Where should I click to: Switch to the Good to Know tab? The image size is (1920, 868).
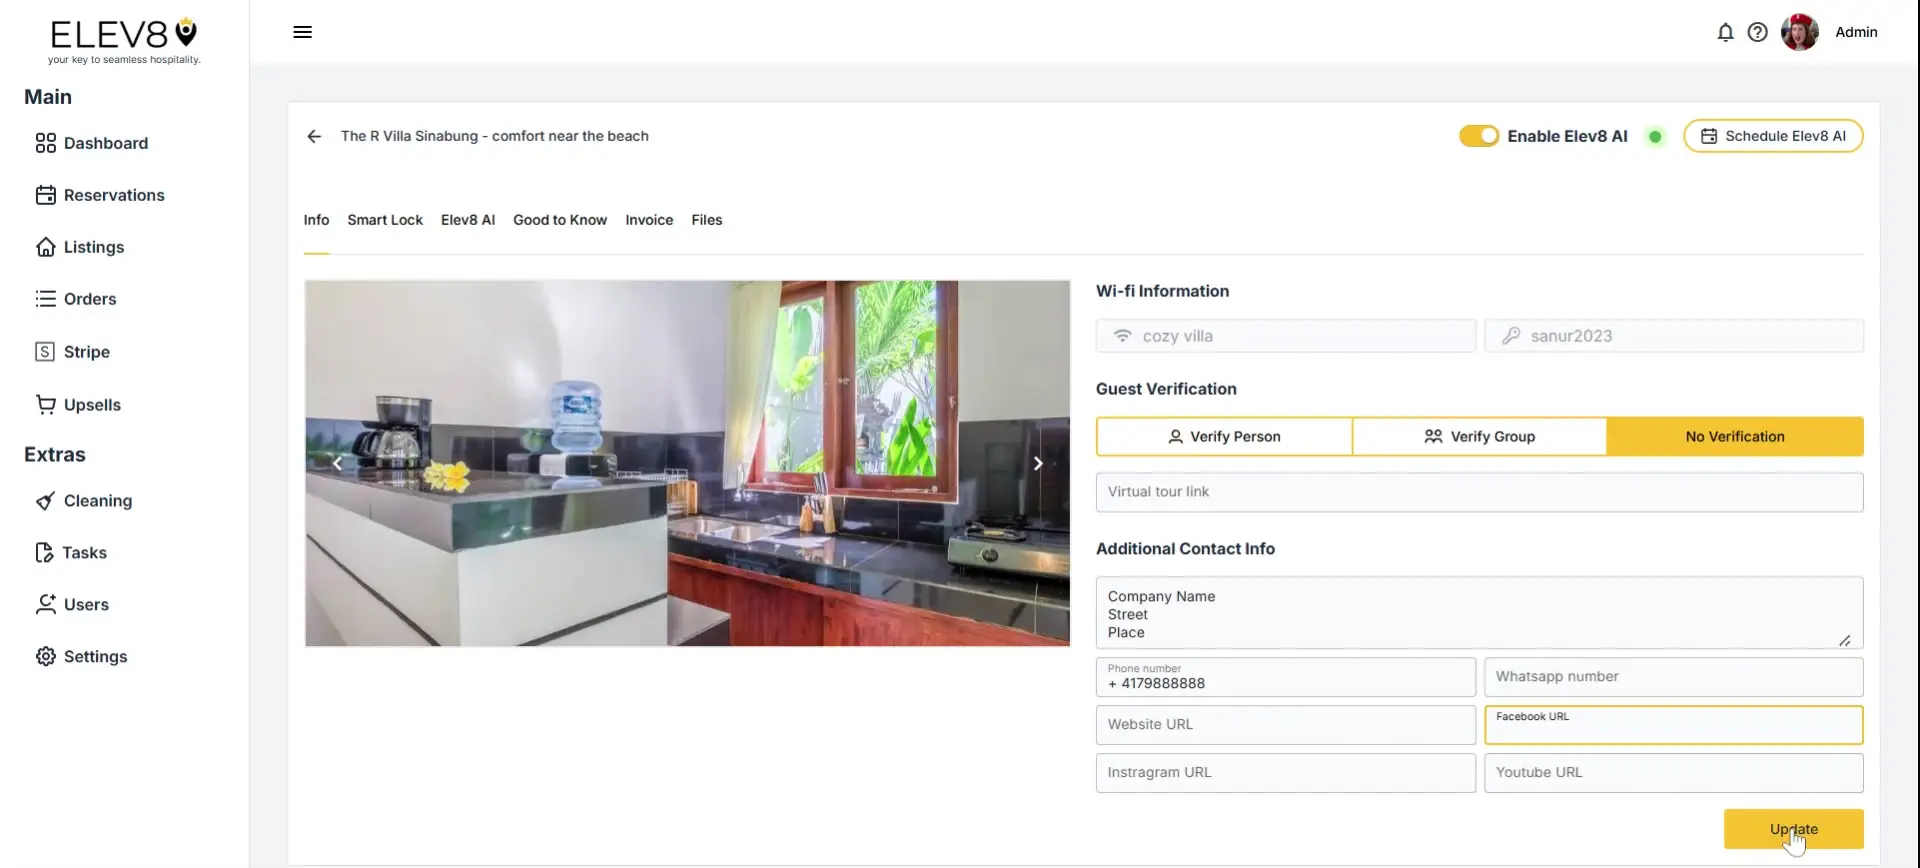(x=560, y=220)
